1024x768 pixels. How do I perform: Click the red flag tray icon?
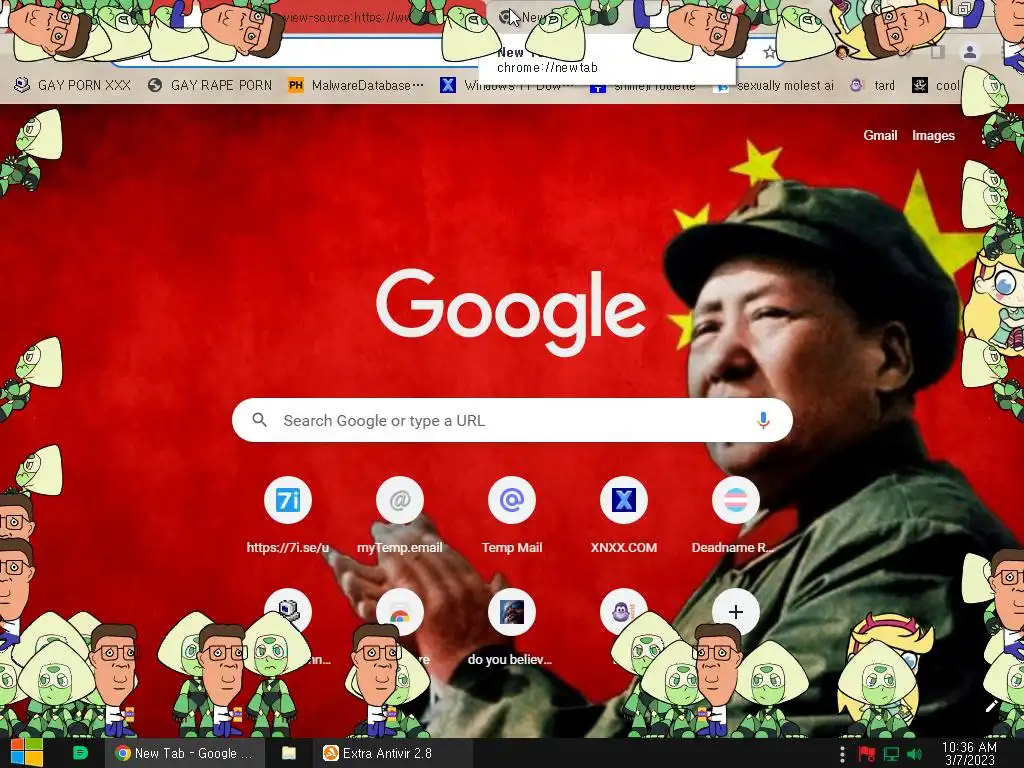click(x=867, y=754)
